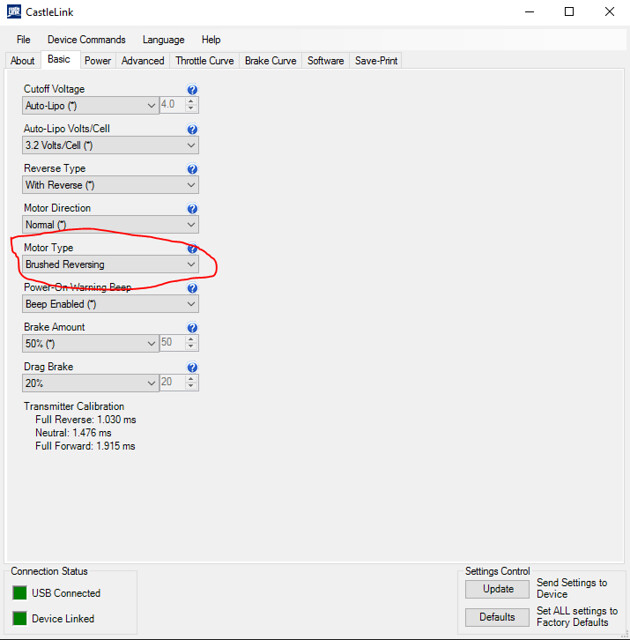The width and height of the screenshot is (630, 640).
Task: Click the USB Connected green indicator
Action: (19, 593)
